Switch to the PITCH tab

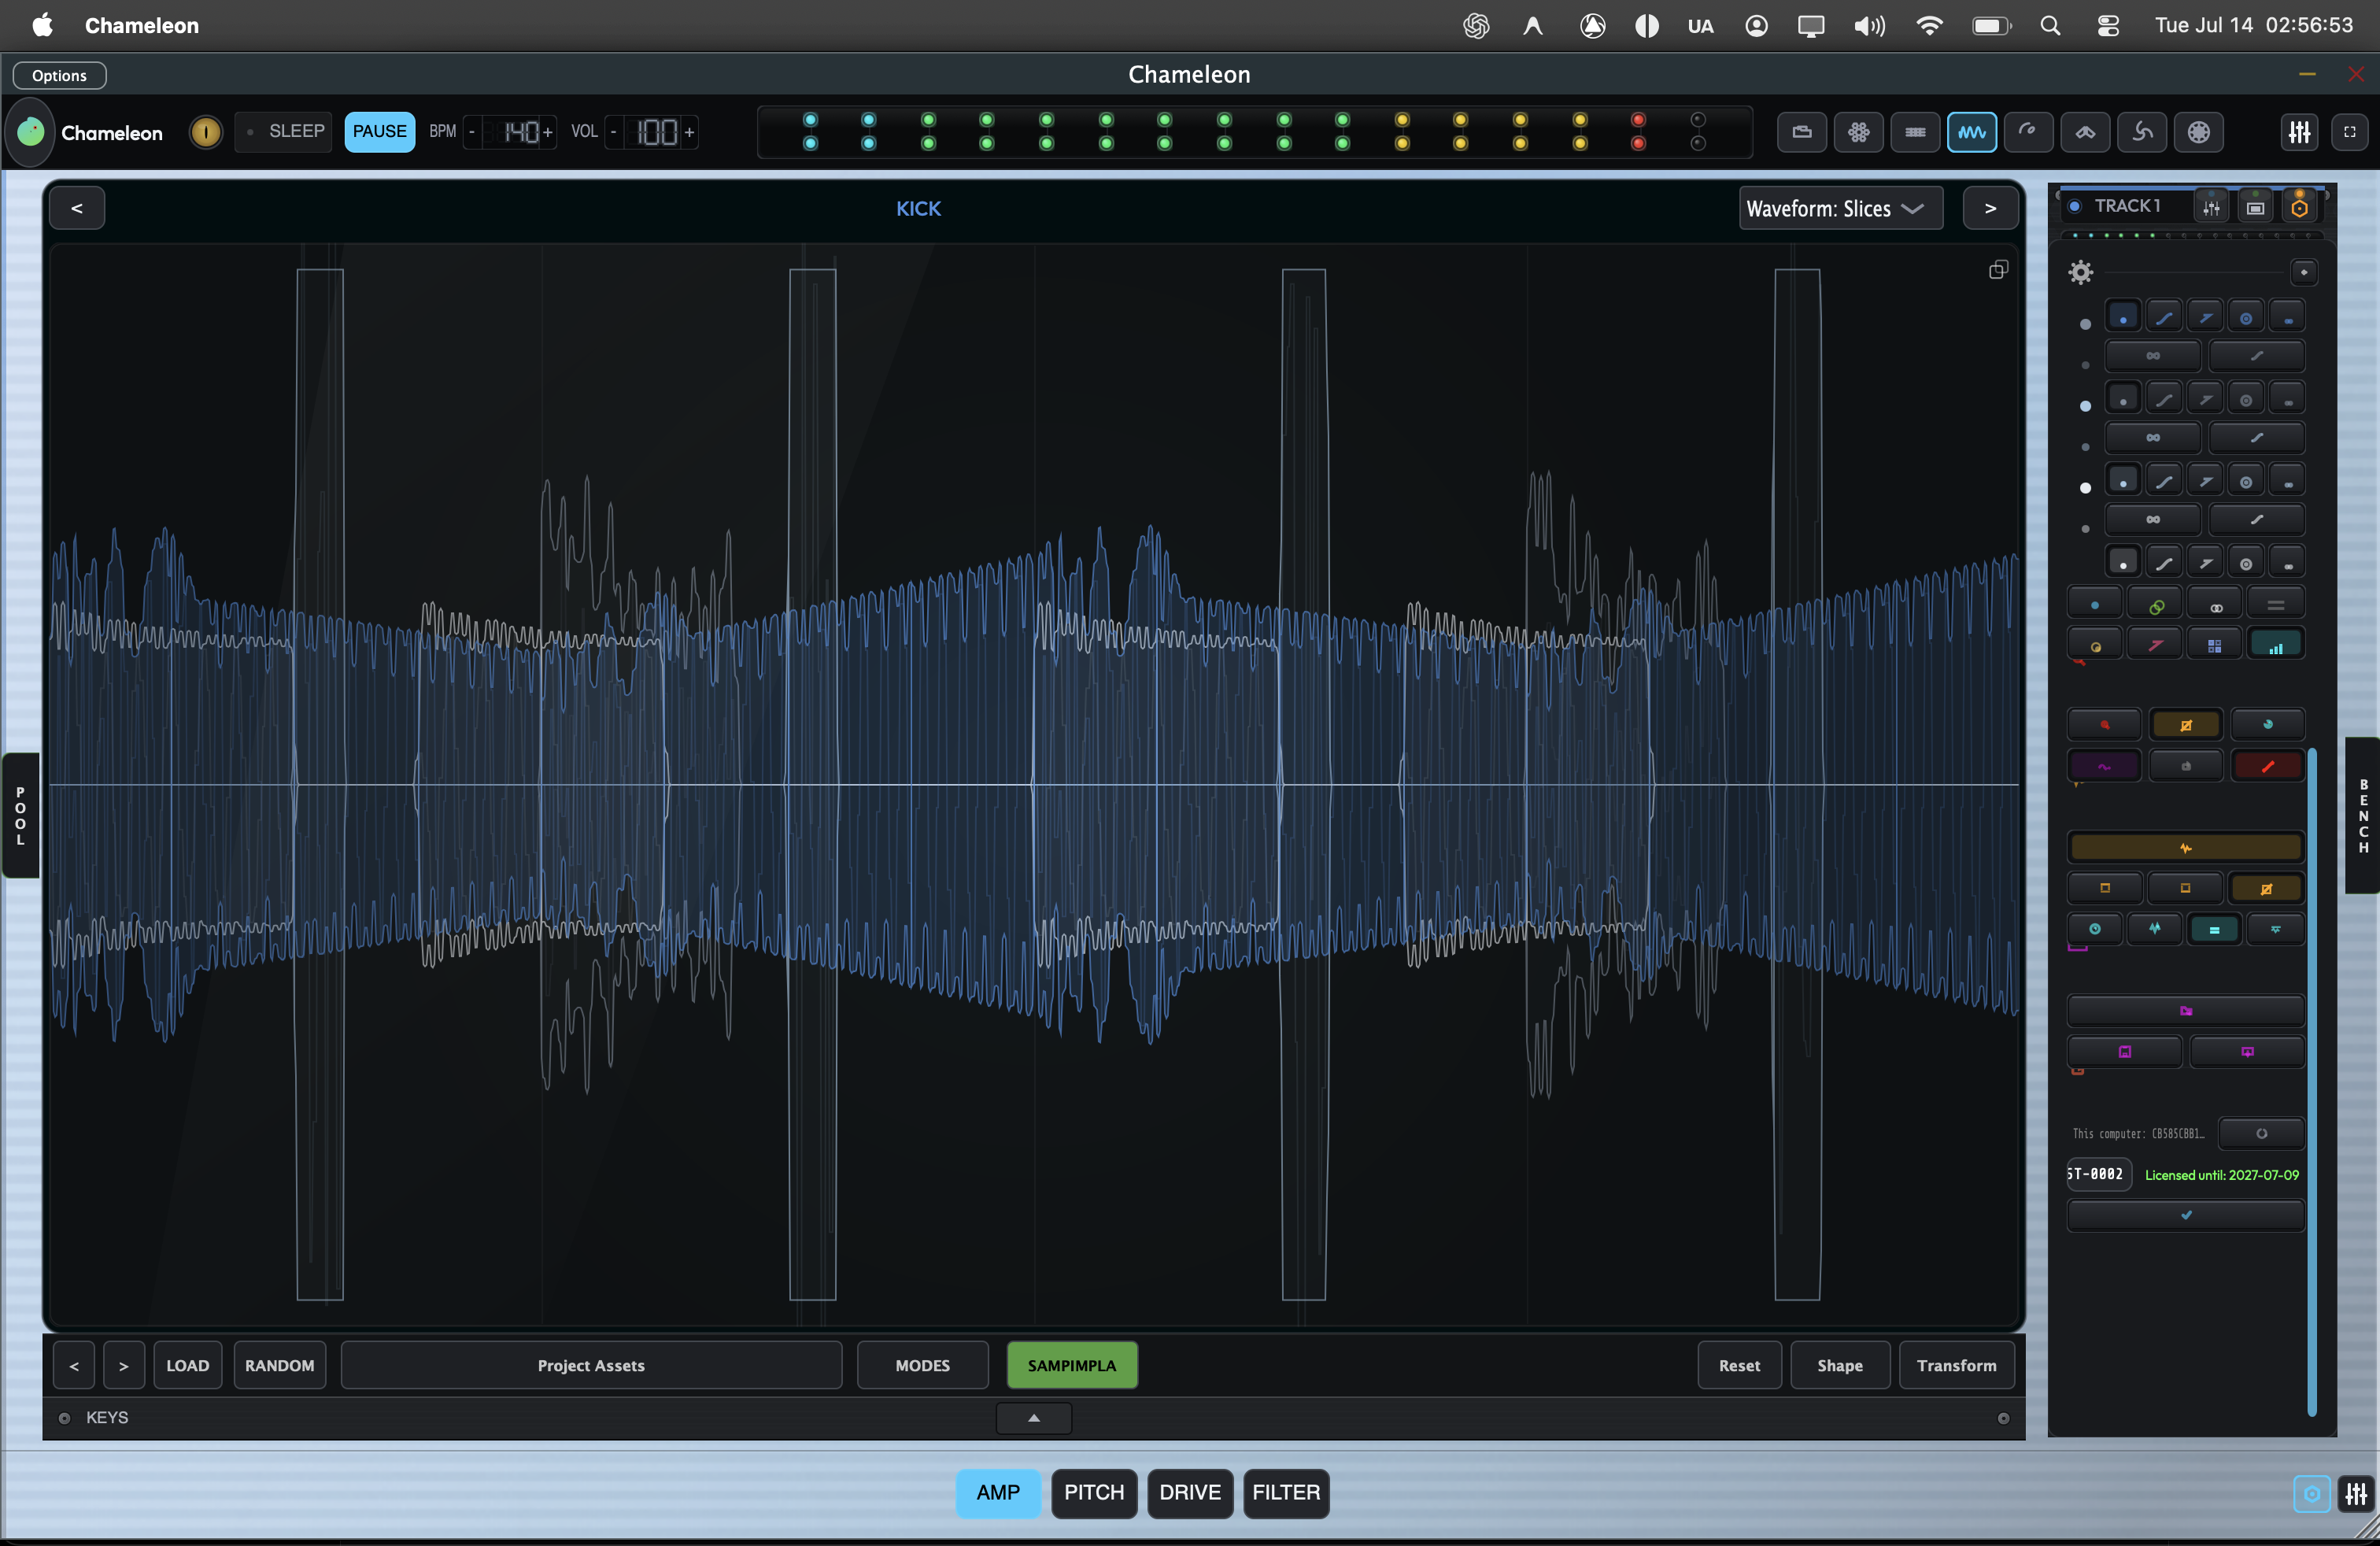(1093, 1493)
